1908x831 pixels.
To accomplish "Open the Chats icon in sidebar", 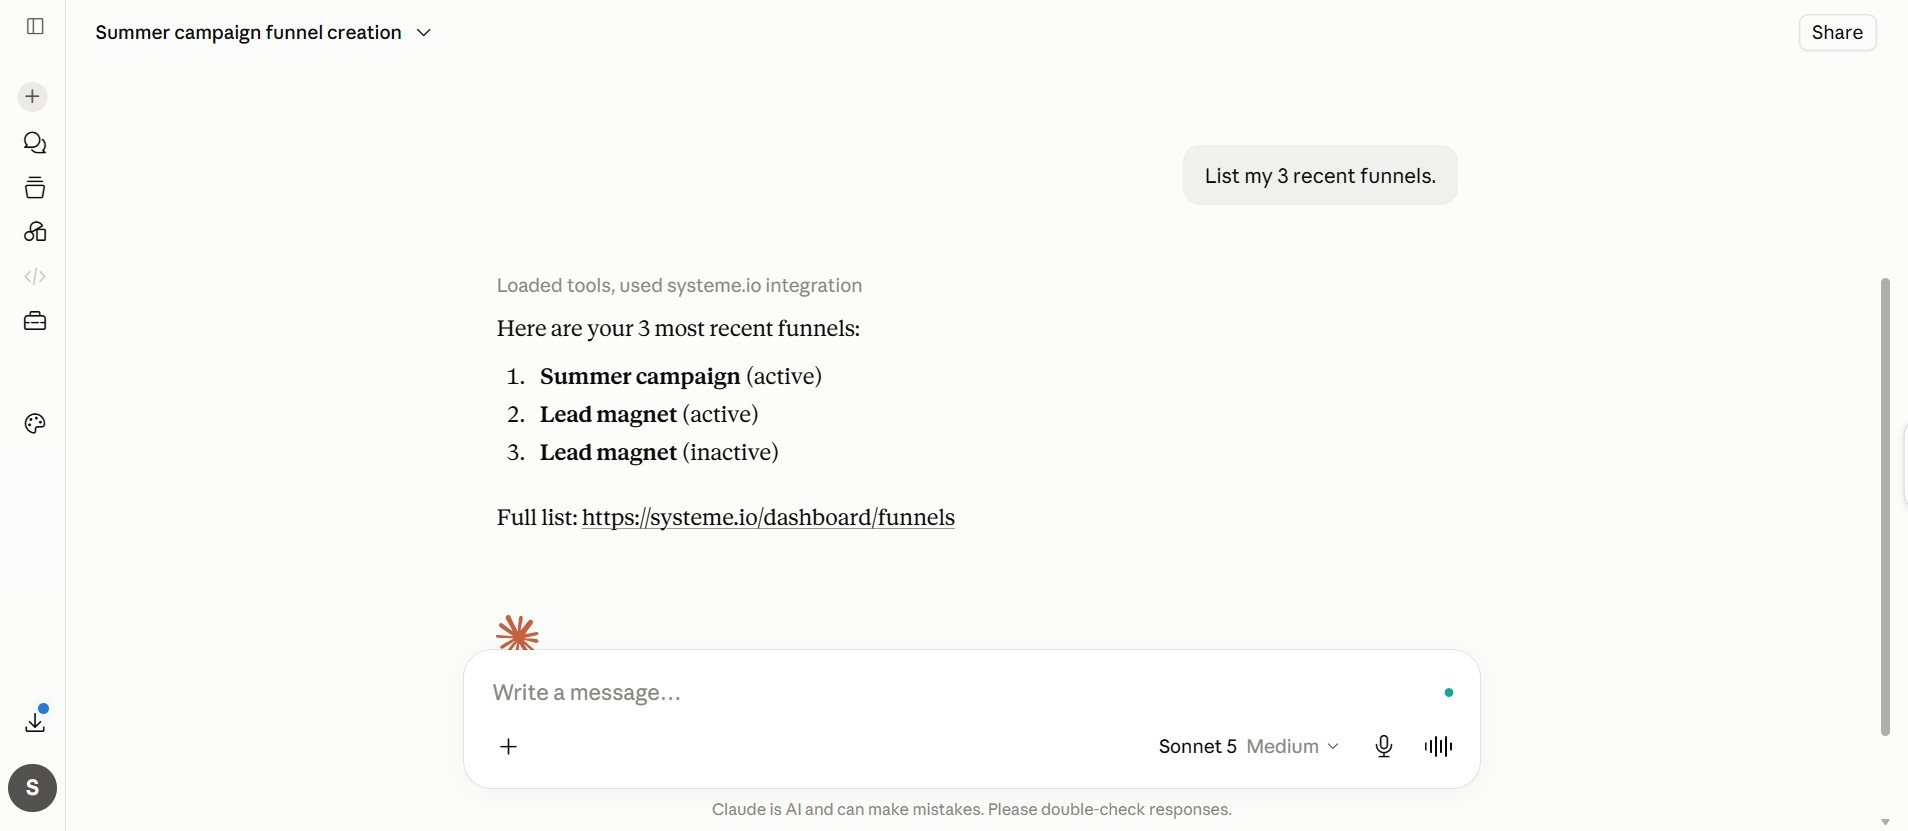I will click(35, 143).
